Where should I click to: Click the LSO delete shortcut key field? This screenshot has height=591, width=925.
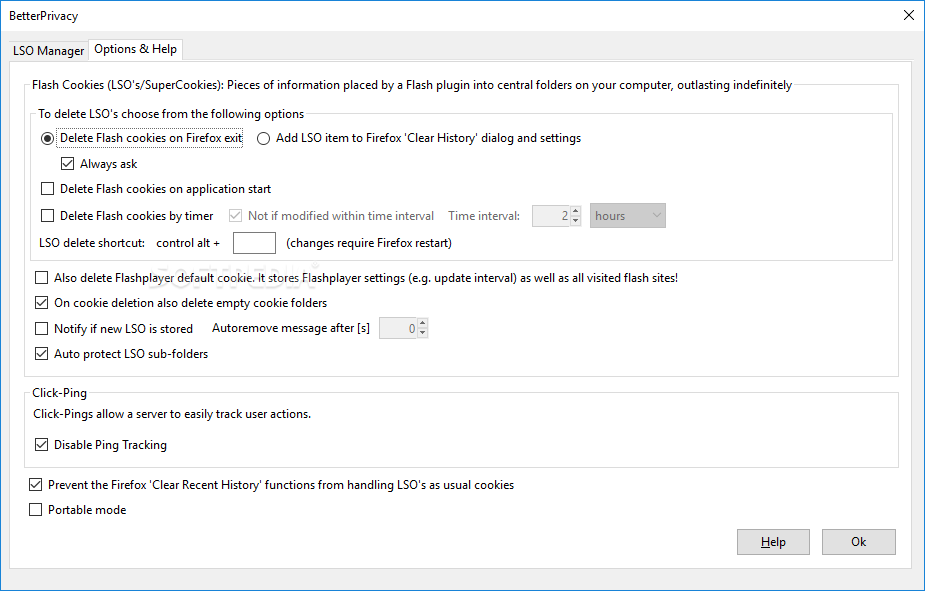254,243
